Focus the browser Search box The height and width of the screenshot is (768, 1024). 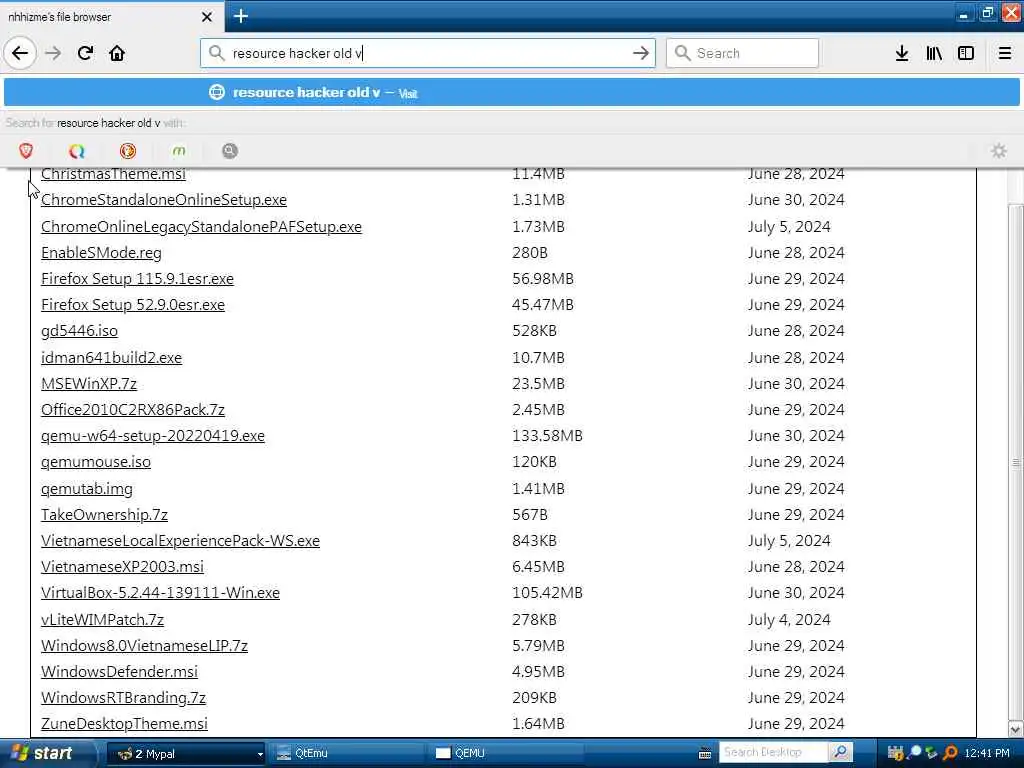tap(742, 53)
